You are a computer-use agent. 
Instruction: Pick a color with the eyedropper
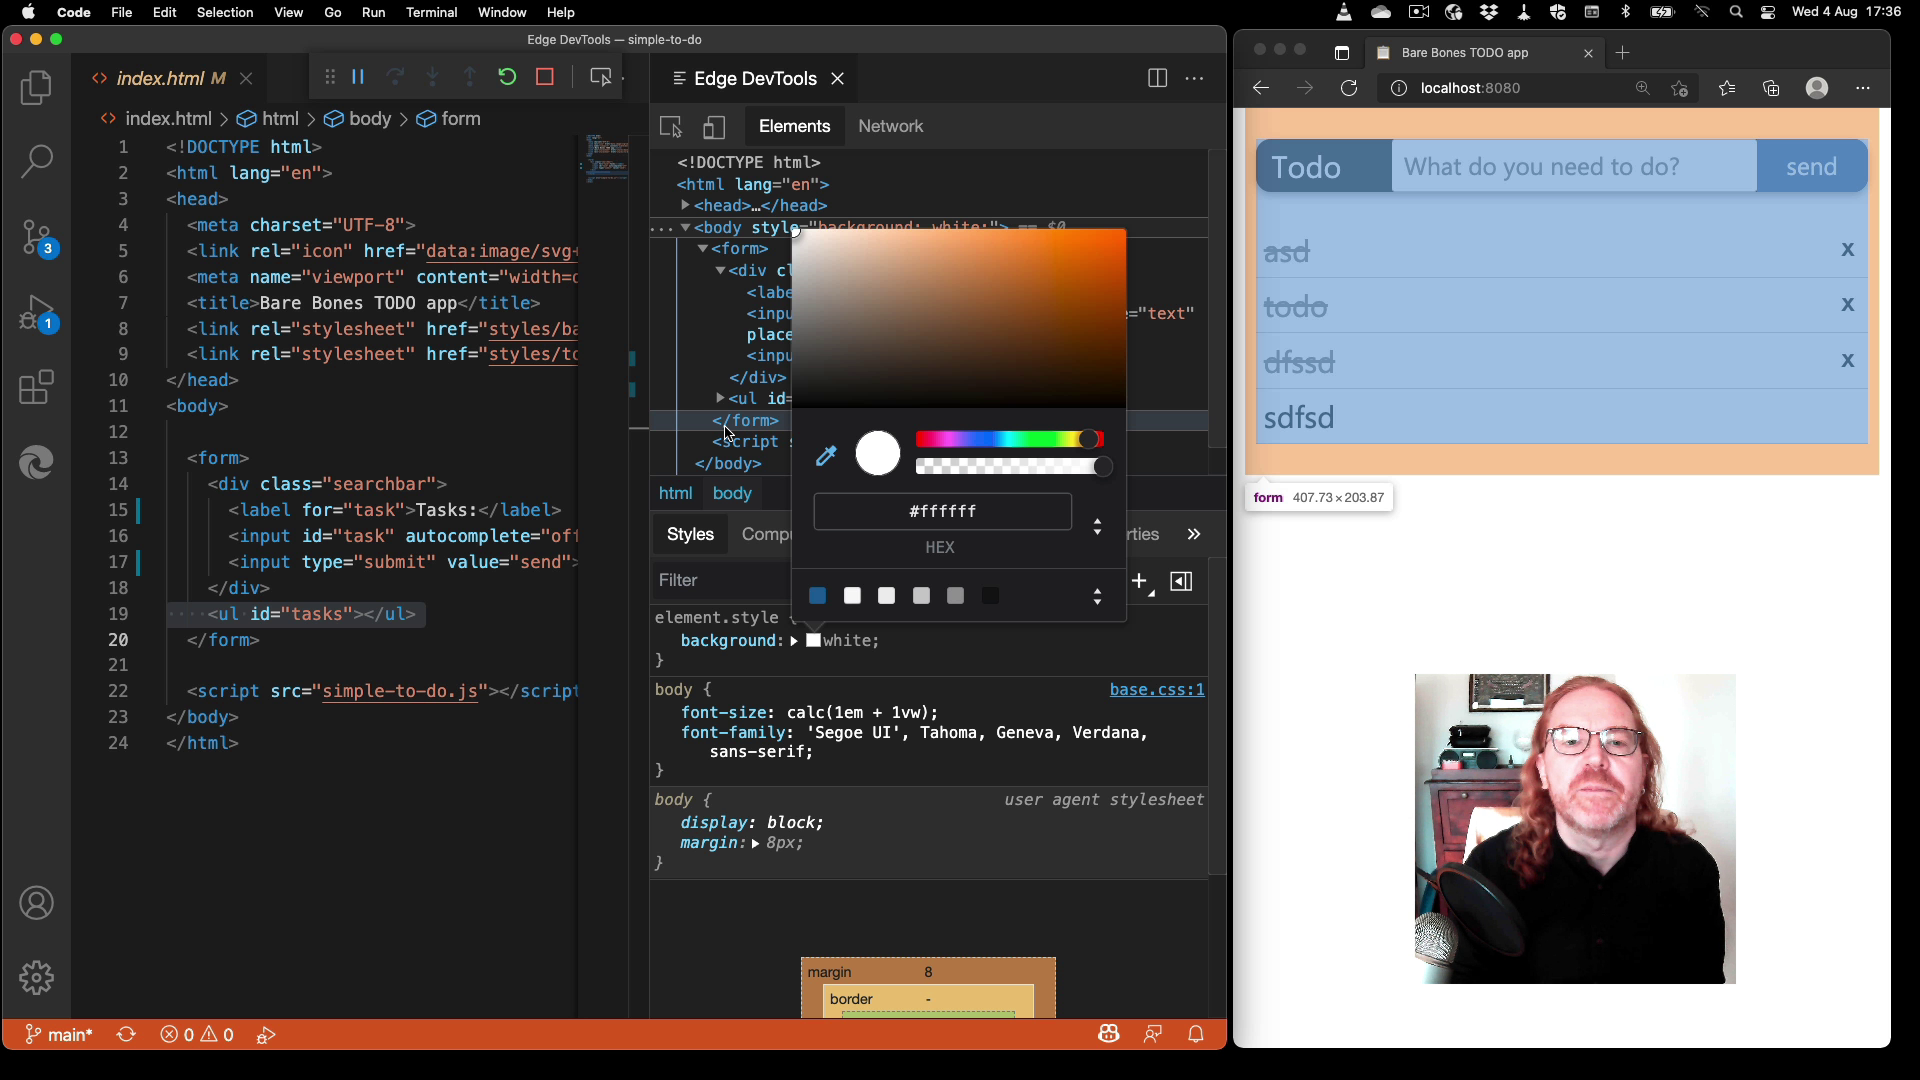click(826, 456)
